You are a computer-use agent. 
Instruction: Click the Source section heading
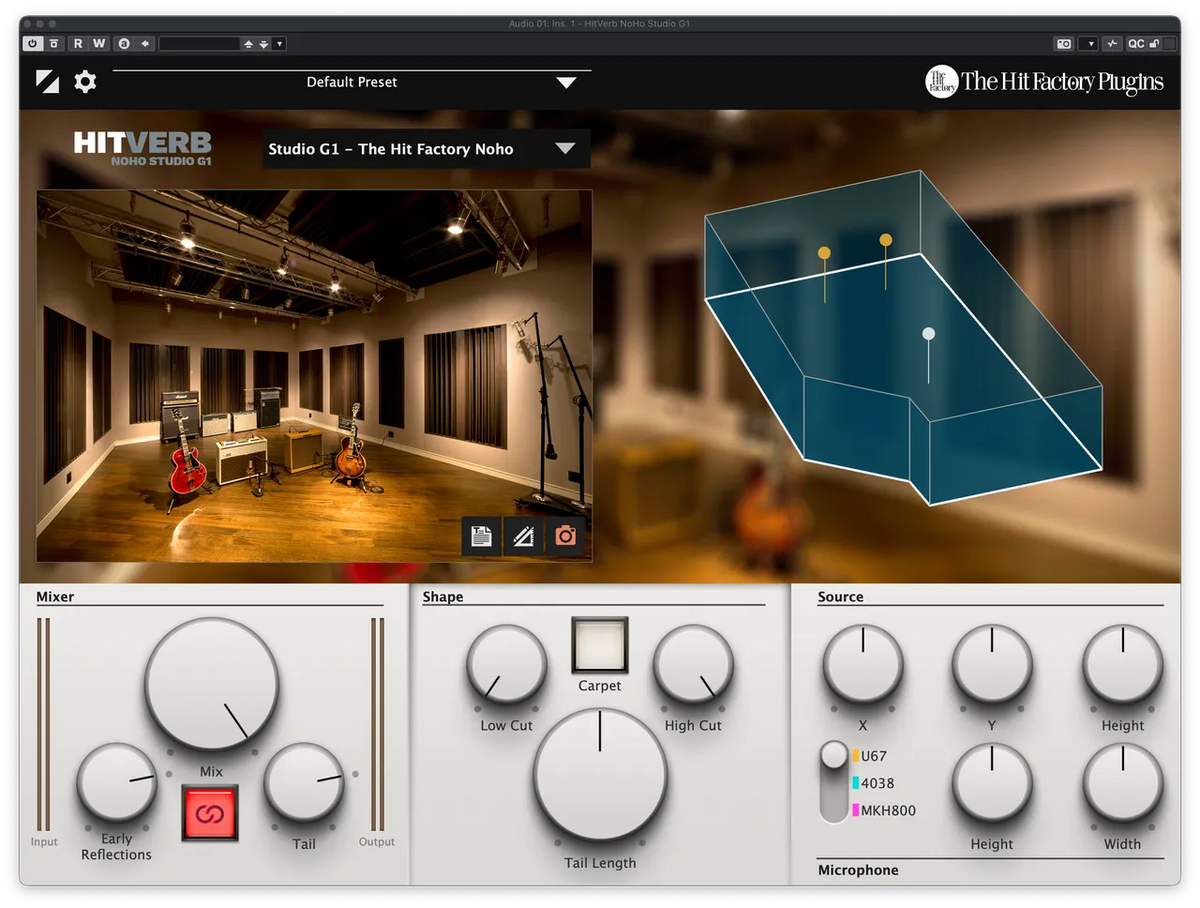coord(840,597)
